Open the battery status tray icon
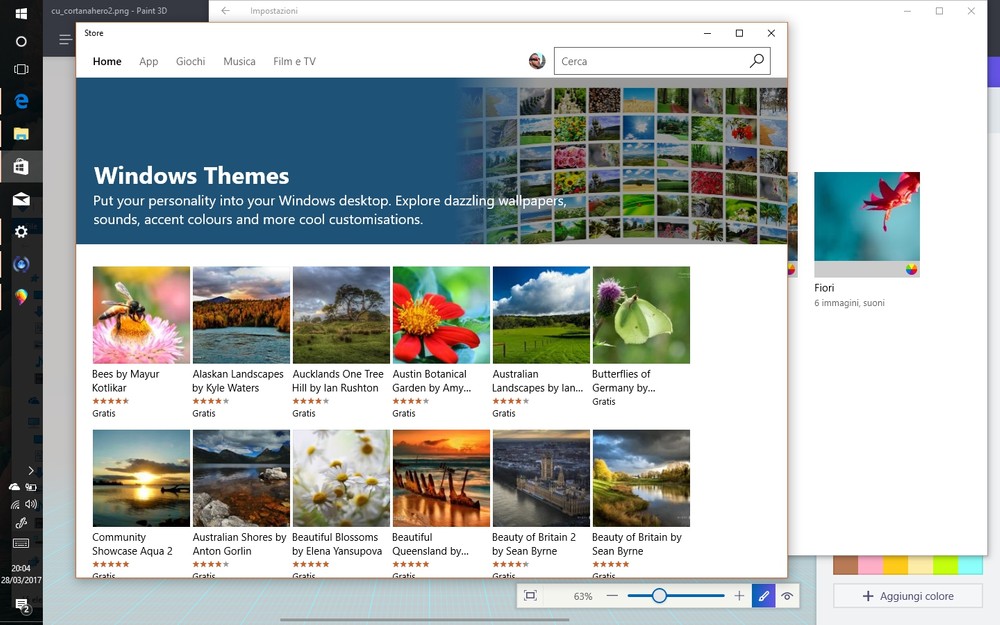The width and height of the screenshot is (1000, 625). click(31, 487)
